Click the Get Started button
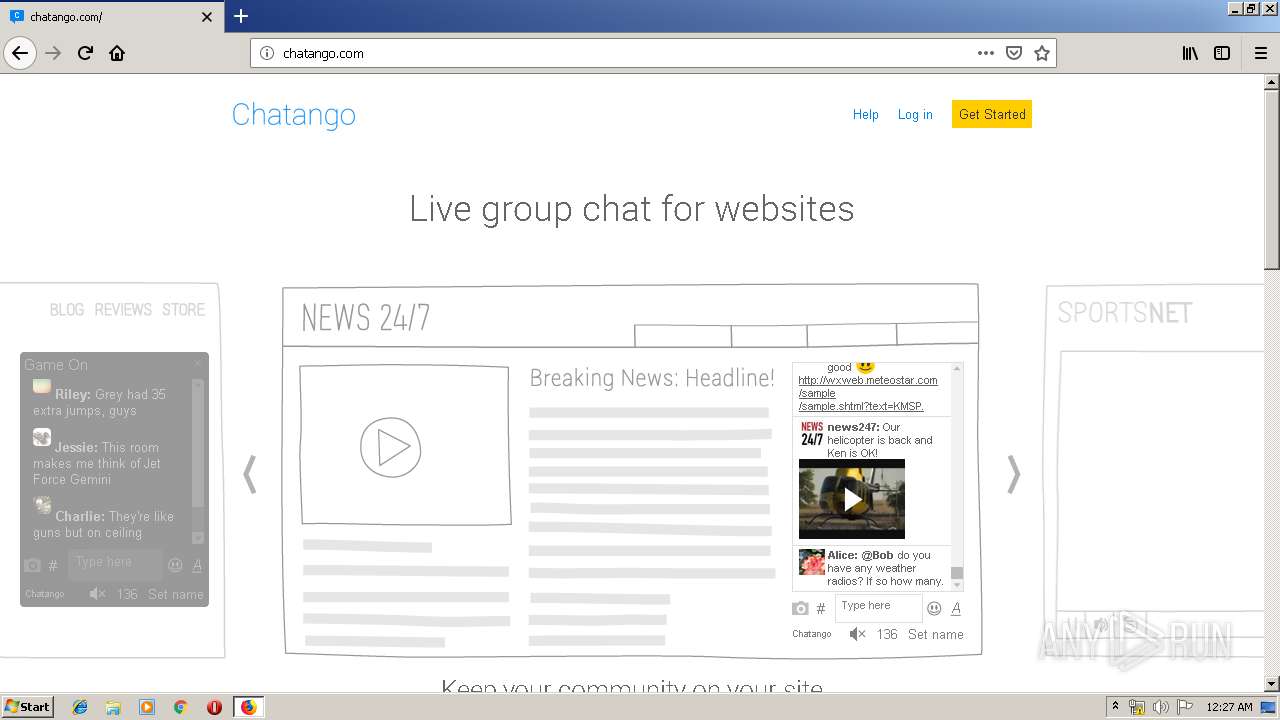Image resolution: width=1280 pixels, height=720 pixels. 992,115
